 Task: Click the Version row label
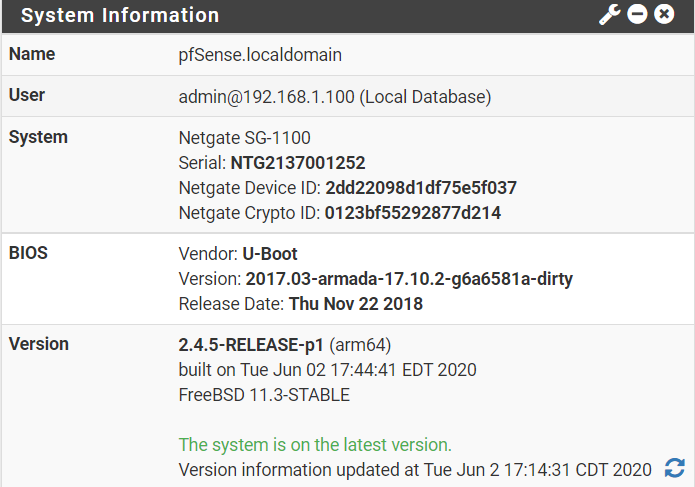tap(39, 344)
